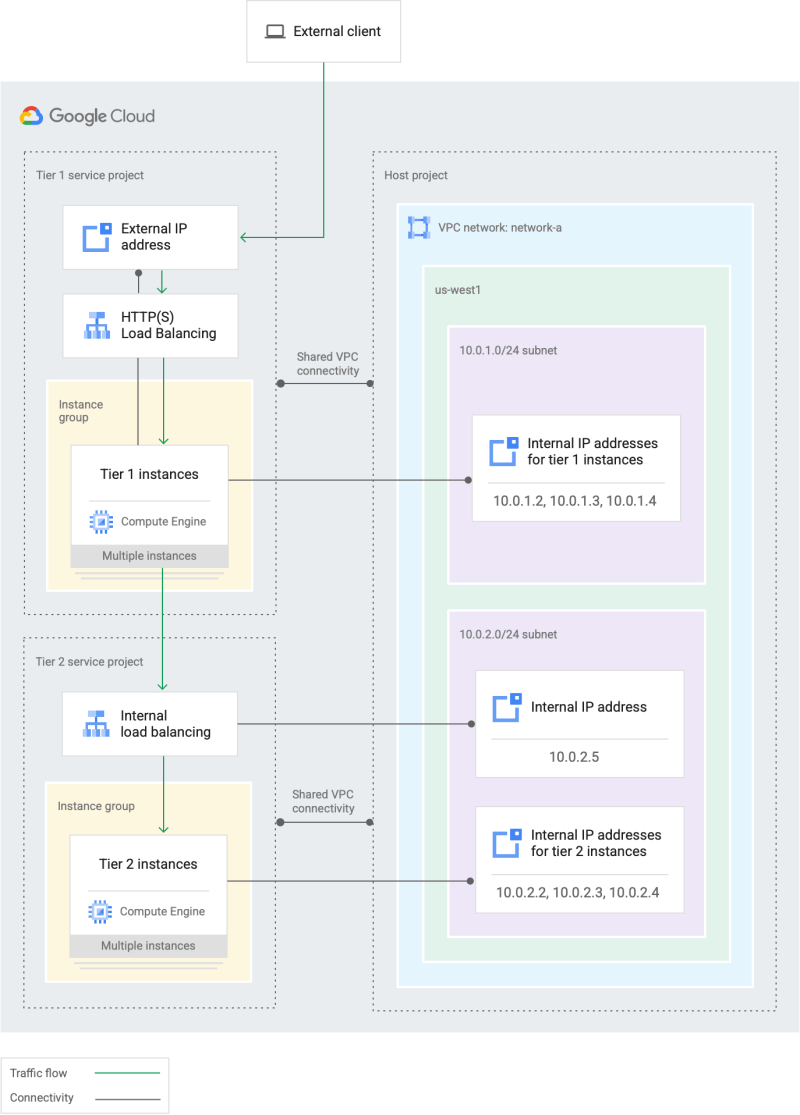Click the VPC network: network-a icon
This screenshot has width=800, height=1115.
coord(419,227)
